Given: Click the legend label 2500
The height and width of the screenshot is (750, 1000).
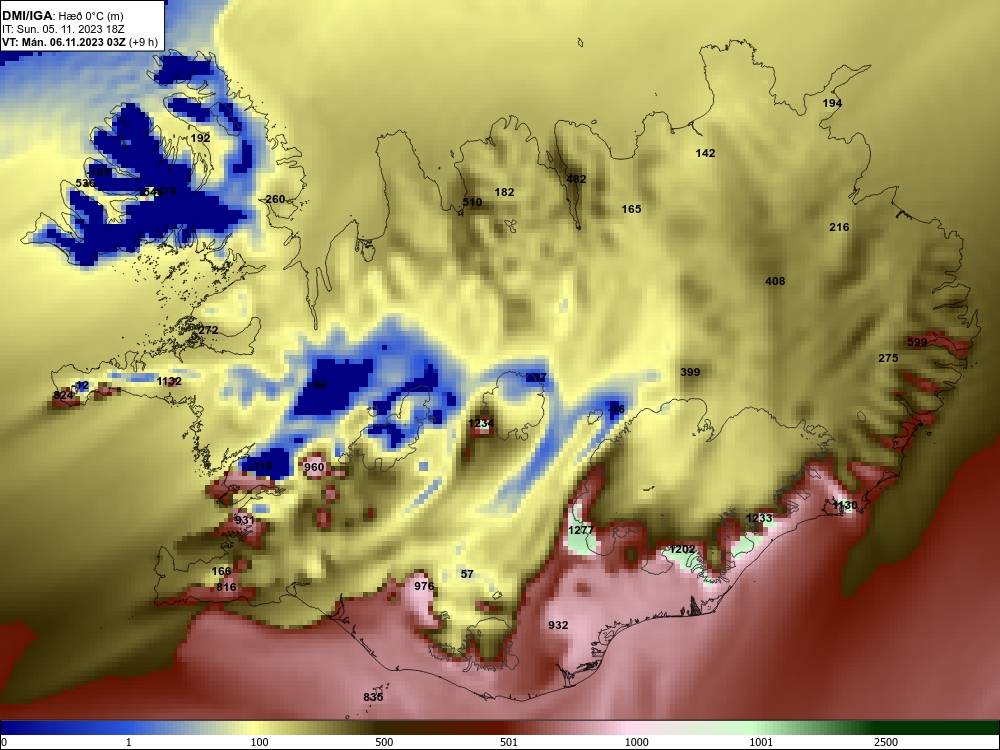Looking at the screenshot, I should click(886, 742).
